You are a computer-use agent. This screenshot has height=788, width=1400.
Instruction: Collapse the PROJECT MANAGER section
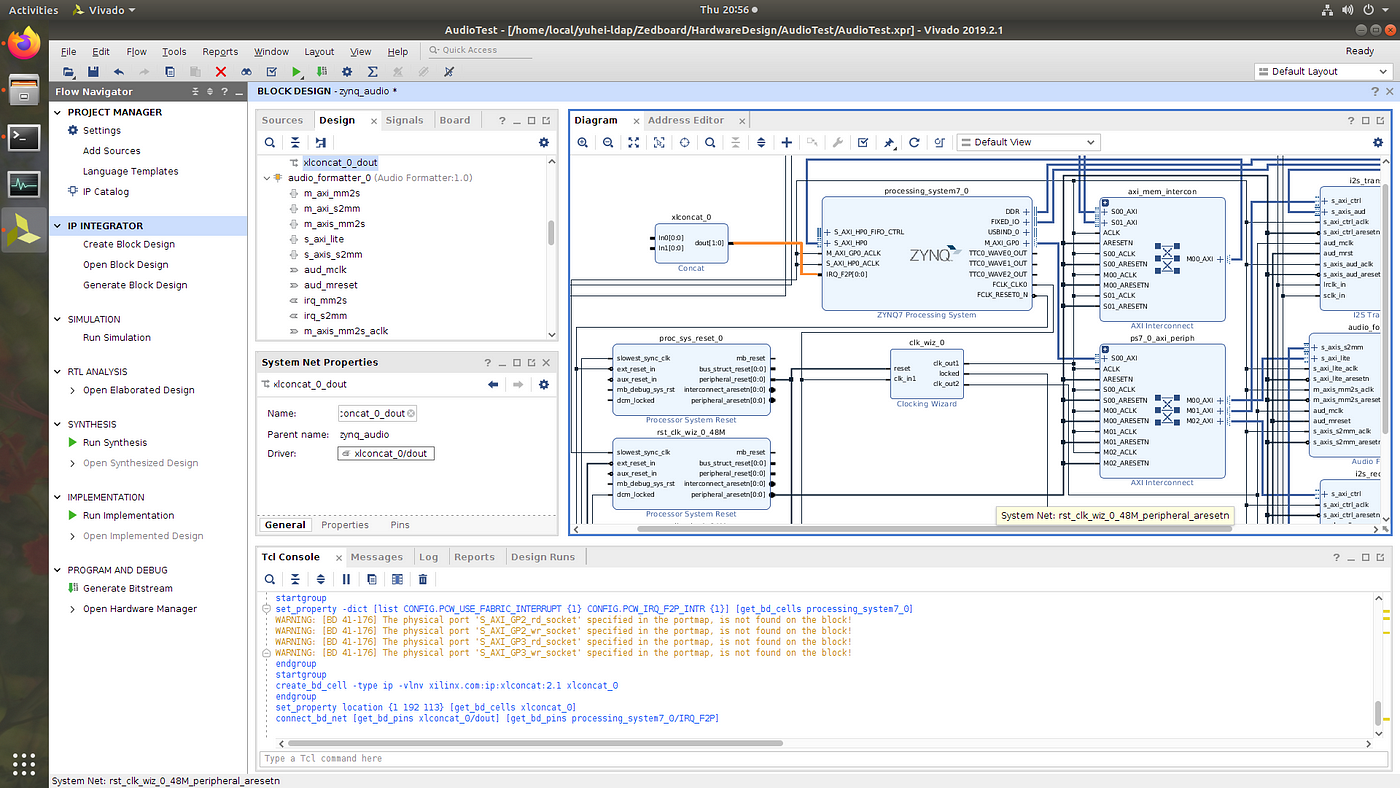coord(59,112)
